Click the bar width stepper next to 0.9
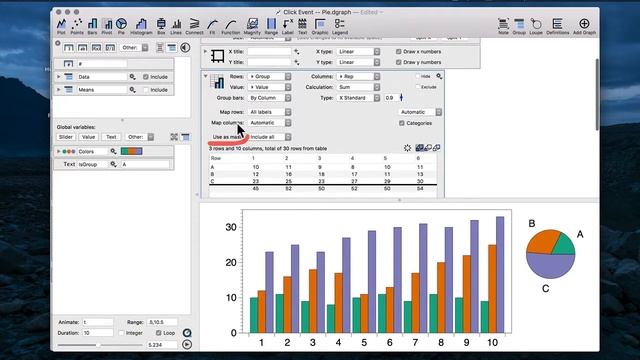 401,98
